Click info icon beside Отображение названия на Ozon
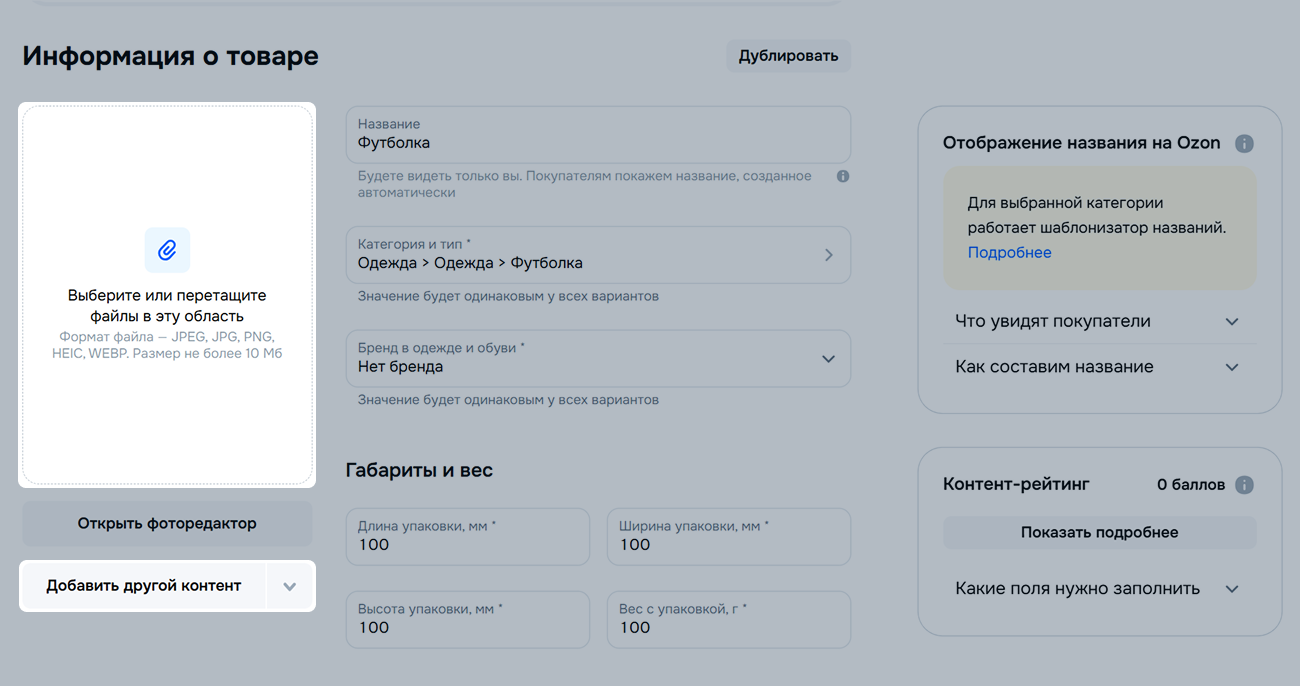The width and height of the screenshot is (1300, 686). pyautogui.click(x=1244, y=143)
